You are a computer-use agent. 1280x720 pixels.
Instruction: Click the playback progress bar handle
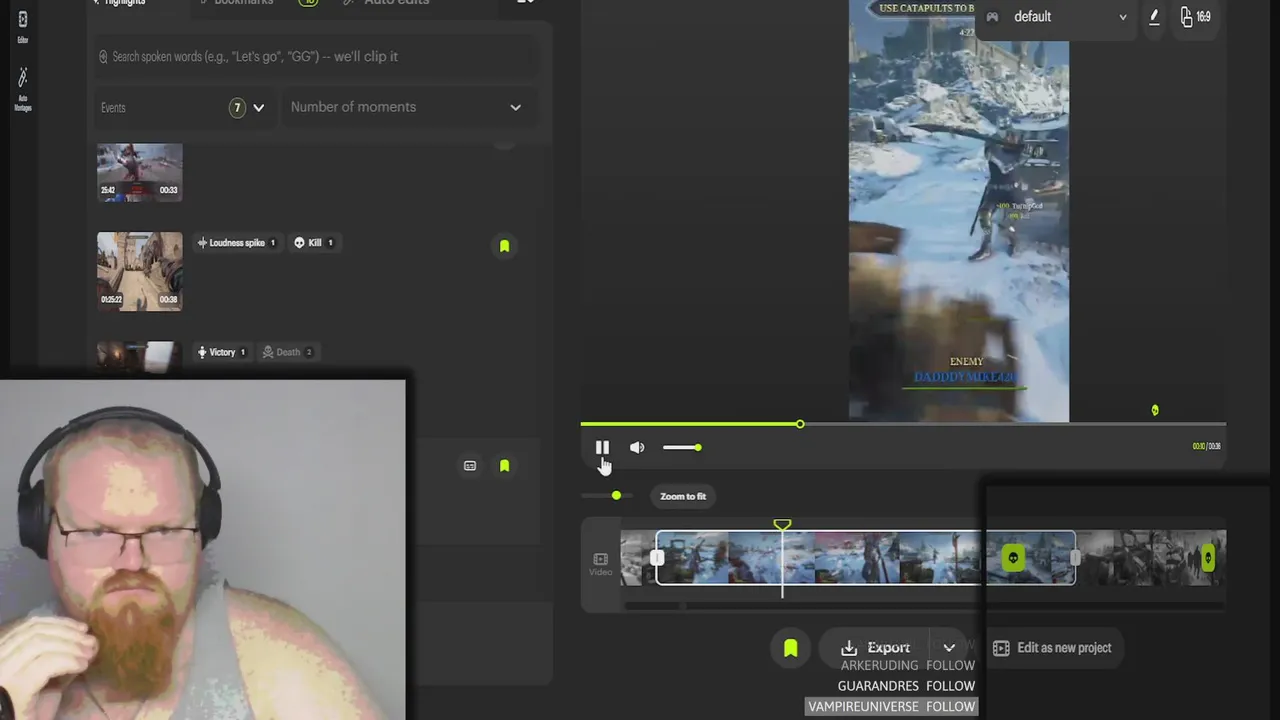tap(800, 424)
